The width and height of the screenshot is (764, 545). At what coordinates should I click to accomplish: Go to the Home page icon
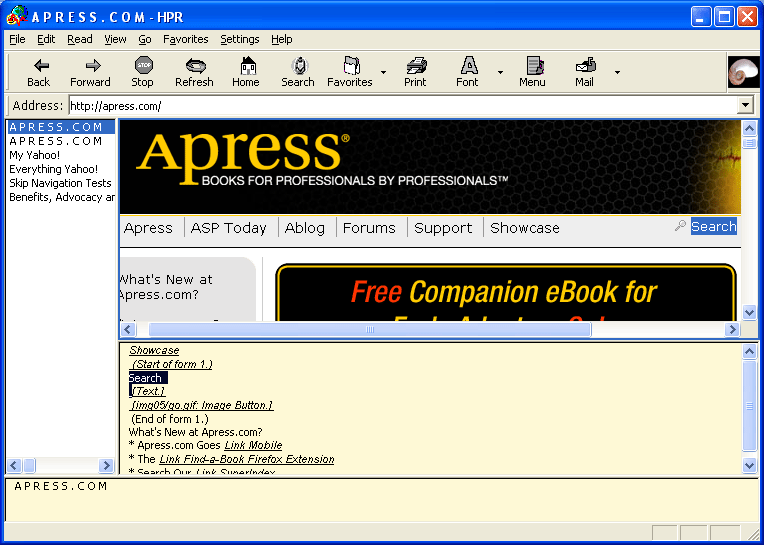(248, 65)
